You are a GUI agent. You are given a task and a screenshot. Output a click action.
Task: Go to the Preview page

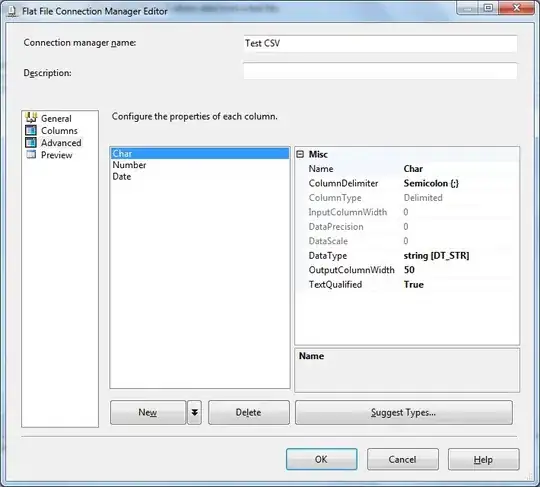pyautogui.click(x=56, y=155)
